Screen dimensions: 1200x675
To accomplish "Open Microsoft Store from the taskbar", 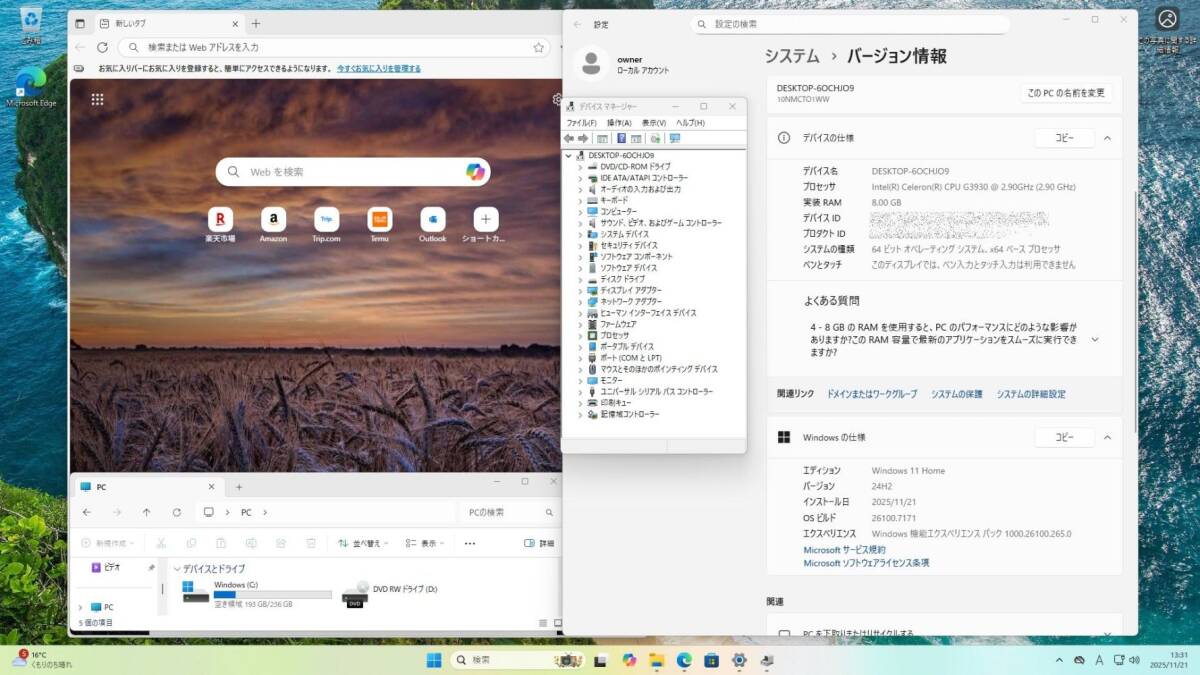I will pos(711,660).
